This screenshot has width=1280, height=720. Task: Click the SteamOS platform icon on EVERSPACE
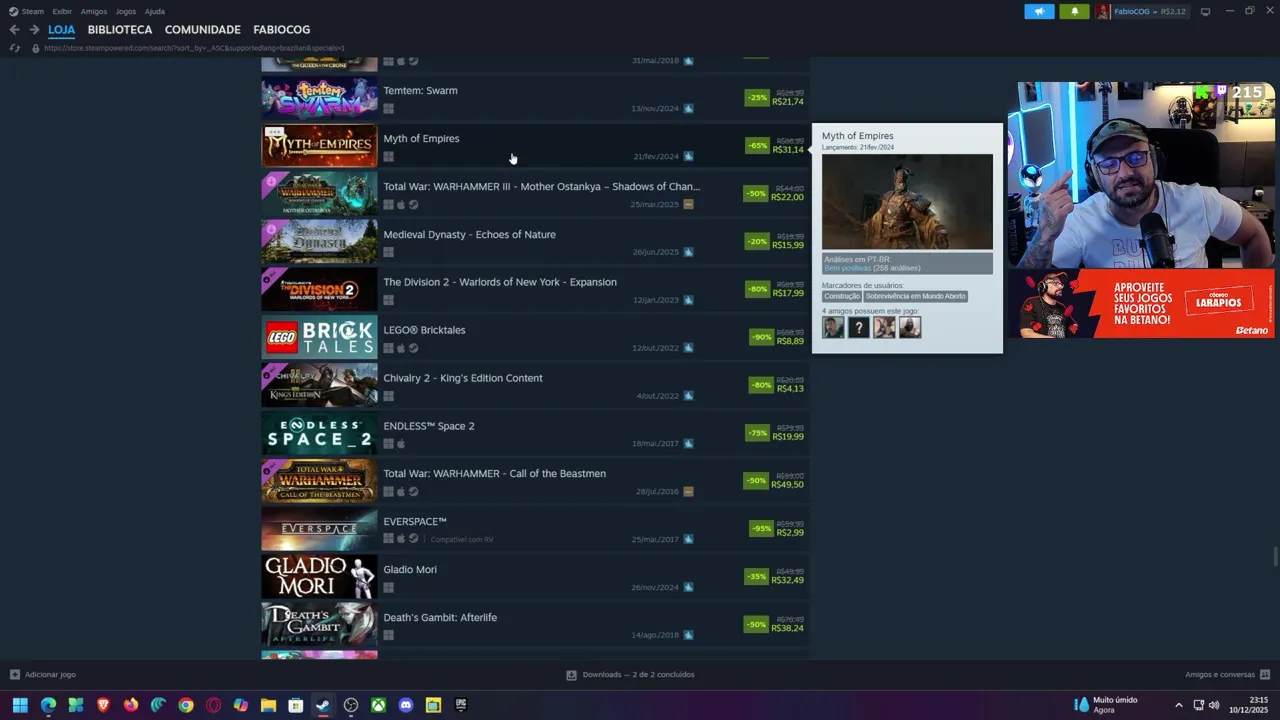point(413,539)
